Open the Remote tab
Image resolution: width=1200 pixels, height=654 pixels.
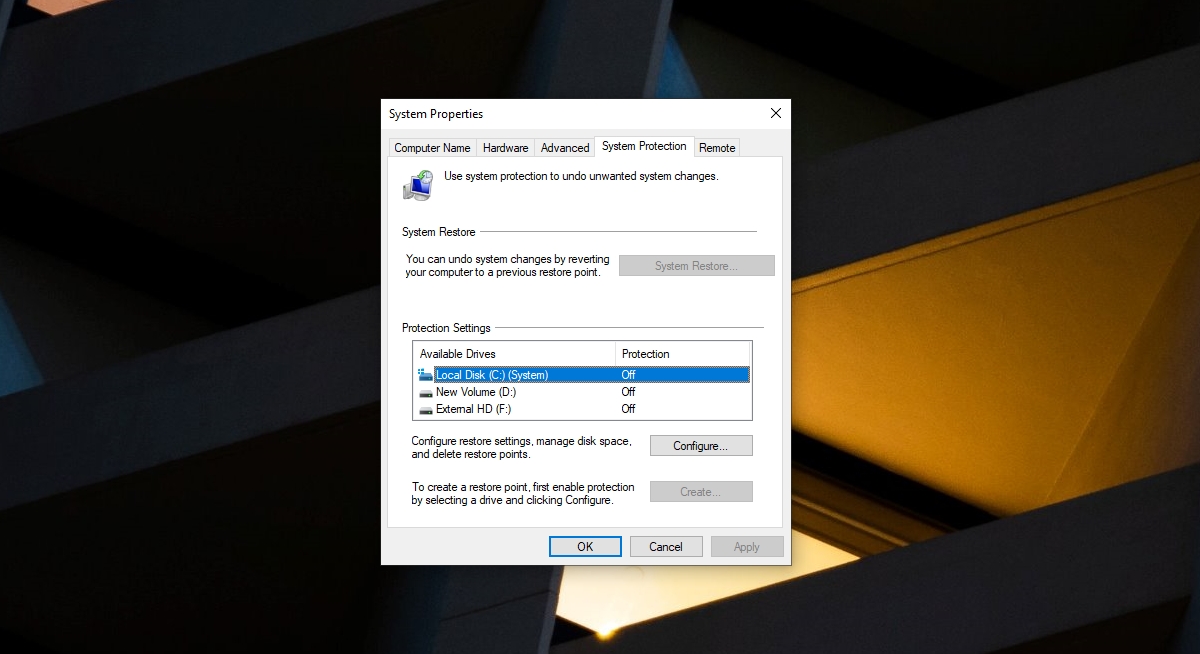[x=717, y=147]
